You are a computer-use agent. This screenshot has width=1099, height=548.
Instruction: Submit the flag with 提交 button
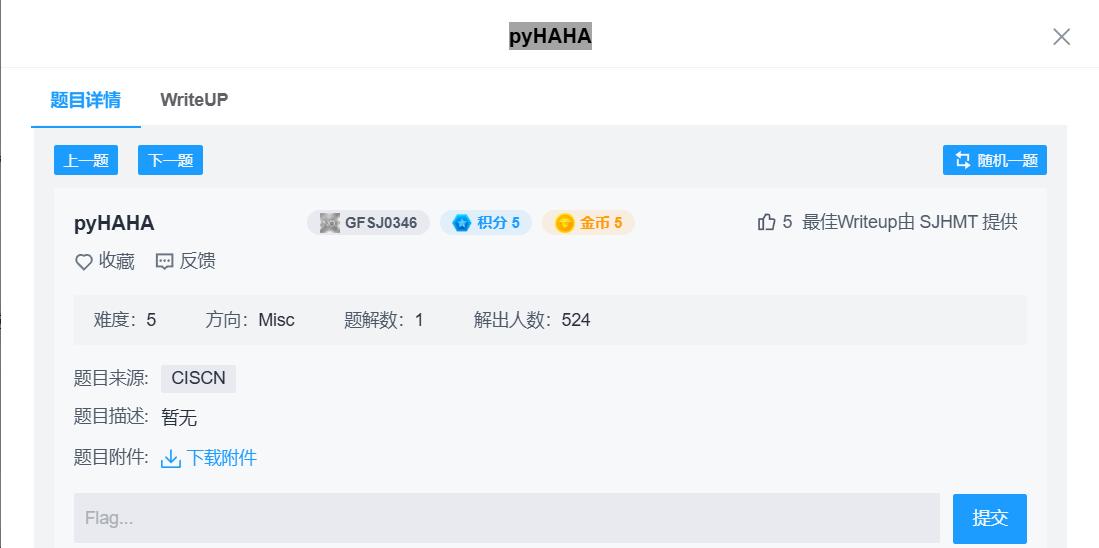989,518
